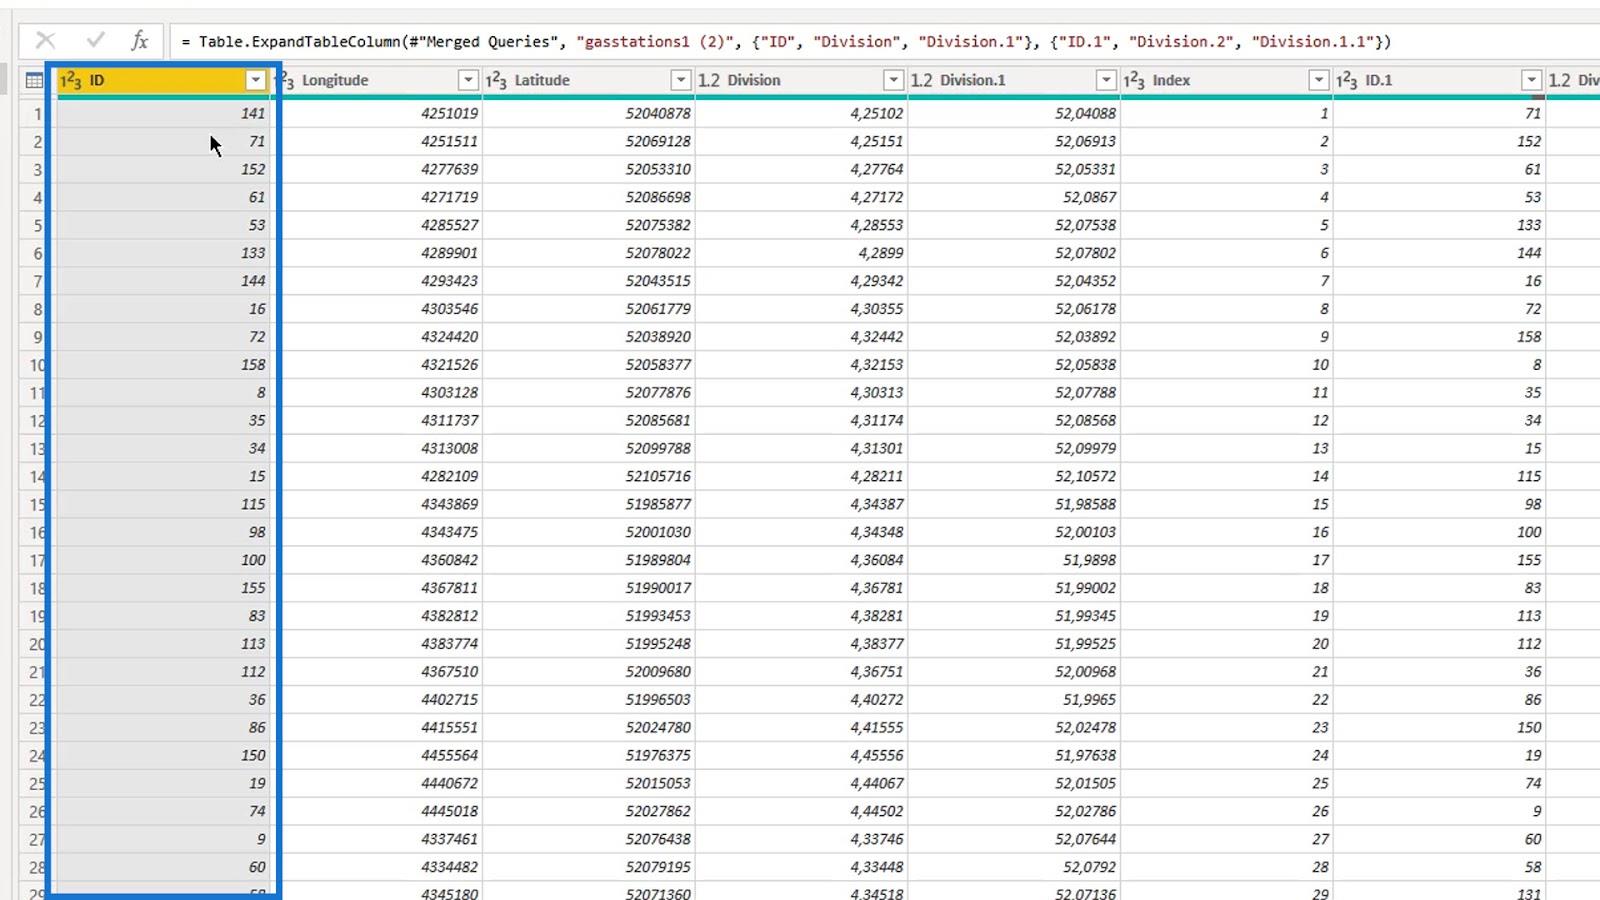This screenshot has height=900, width=1600.
Task: Click ID cell with value 152
Action: [x=164, y=169]
